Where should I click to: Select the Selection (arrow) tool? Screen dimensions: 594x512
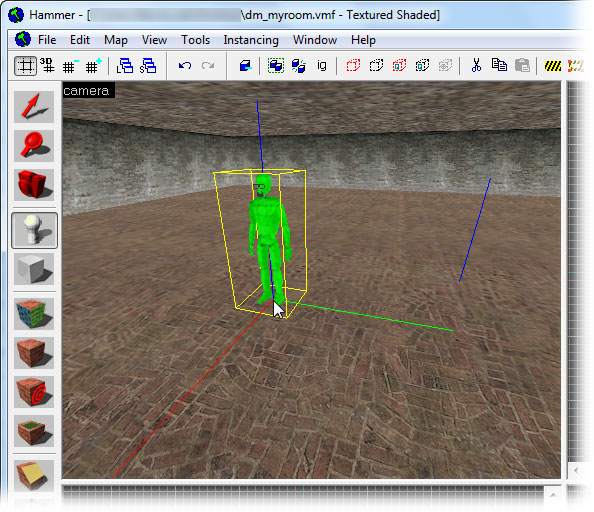tap(34, 107)
